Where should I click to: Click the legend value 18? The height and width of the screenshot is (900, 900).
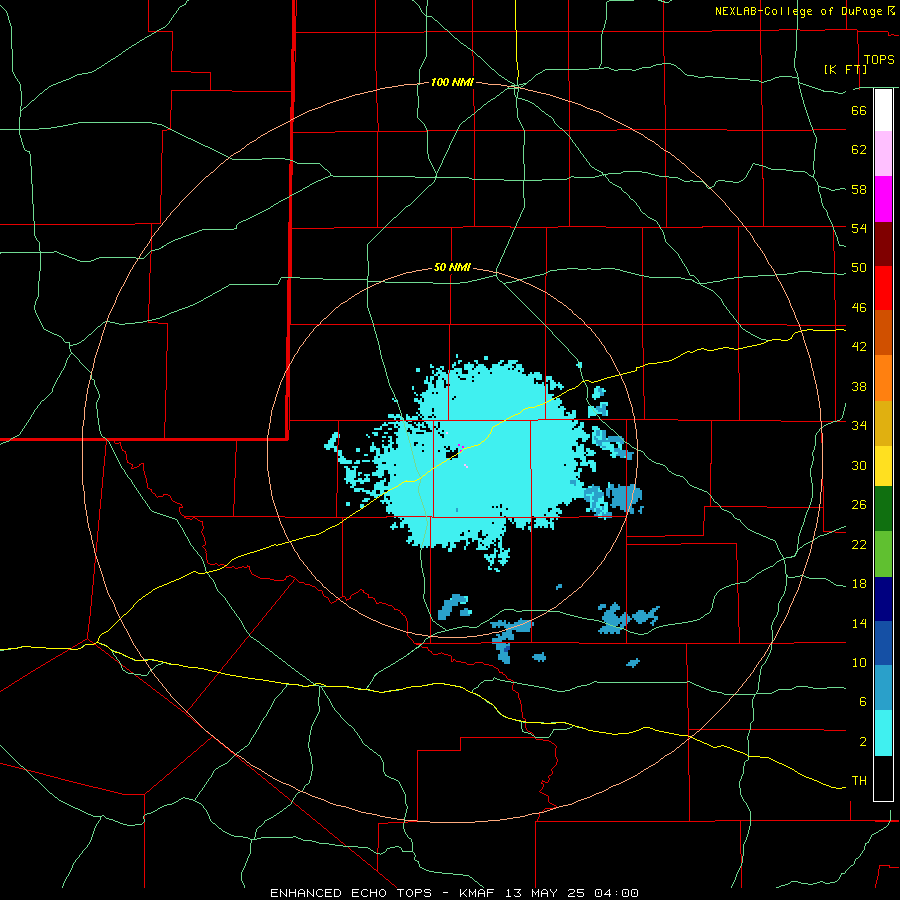pos(859,584)
